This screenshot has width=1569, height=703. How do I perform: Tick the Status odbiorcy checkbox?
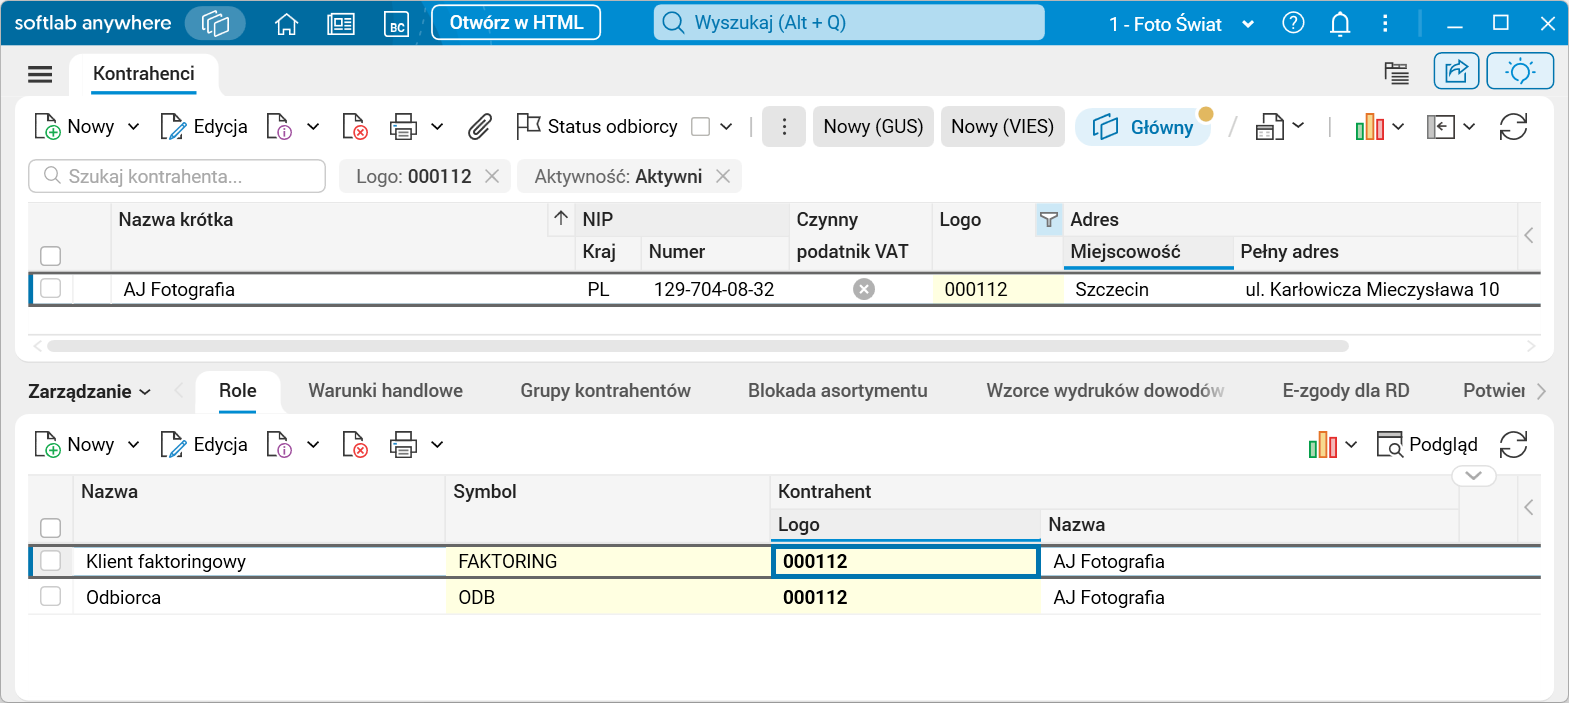(x=701, y=127)
